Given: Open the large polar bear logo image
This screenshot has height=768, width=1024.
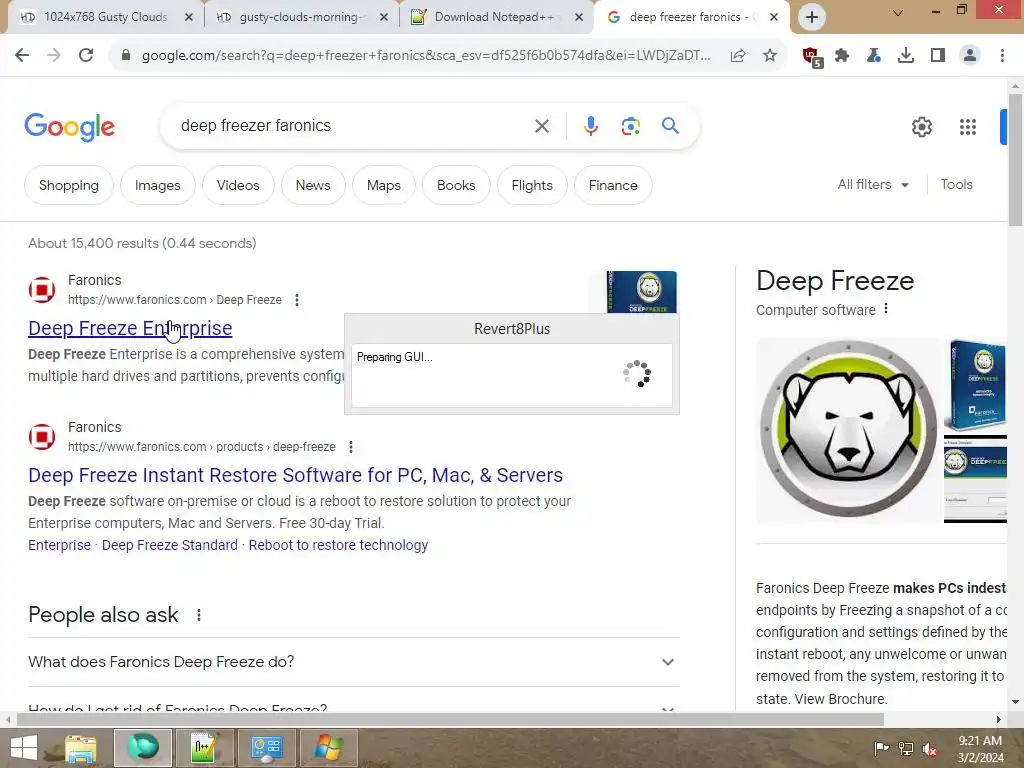Looking at the screenshot, I should coord(848,430).
